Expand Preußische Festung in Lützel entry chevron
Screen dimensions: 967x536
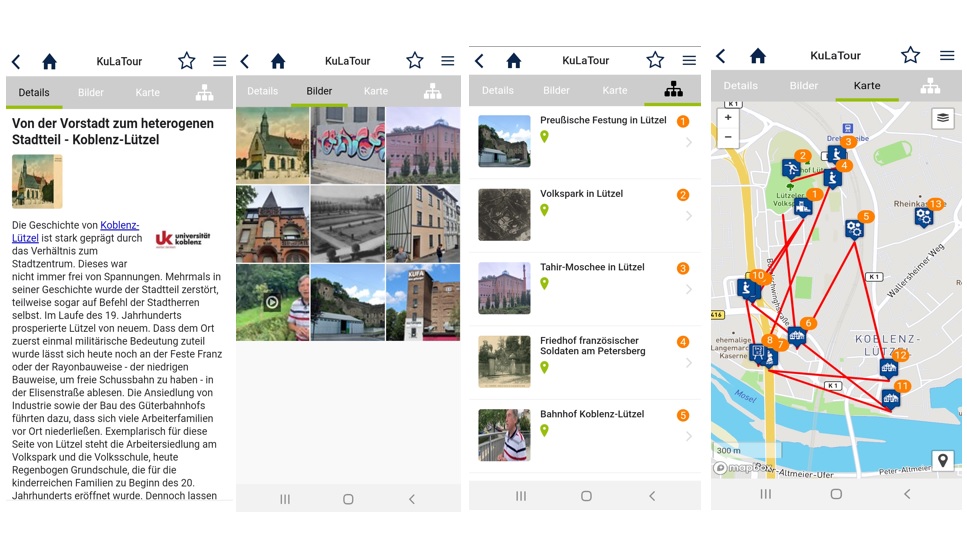click(x=688, y=143)
